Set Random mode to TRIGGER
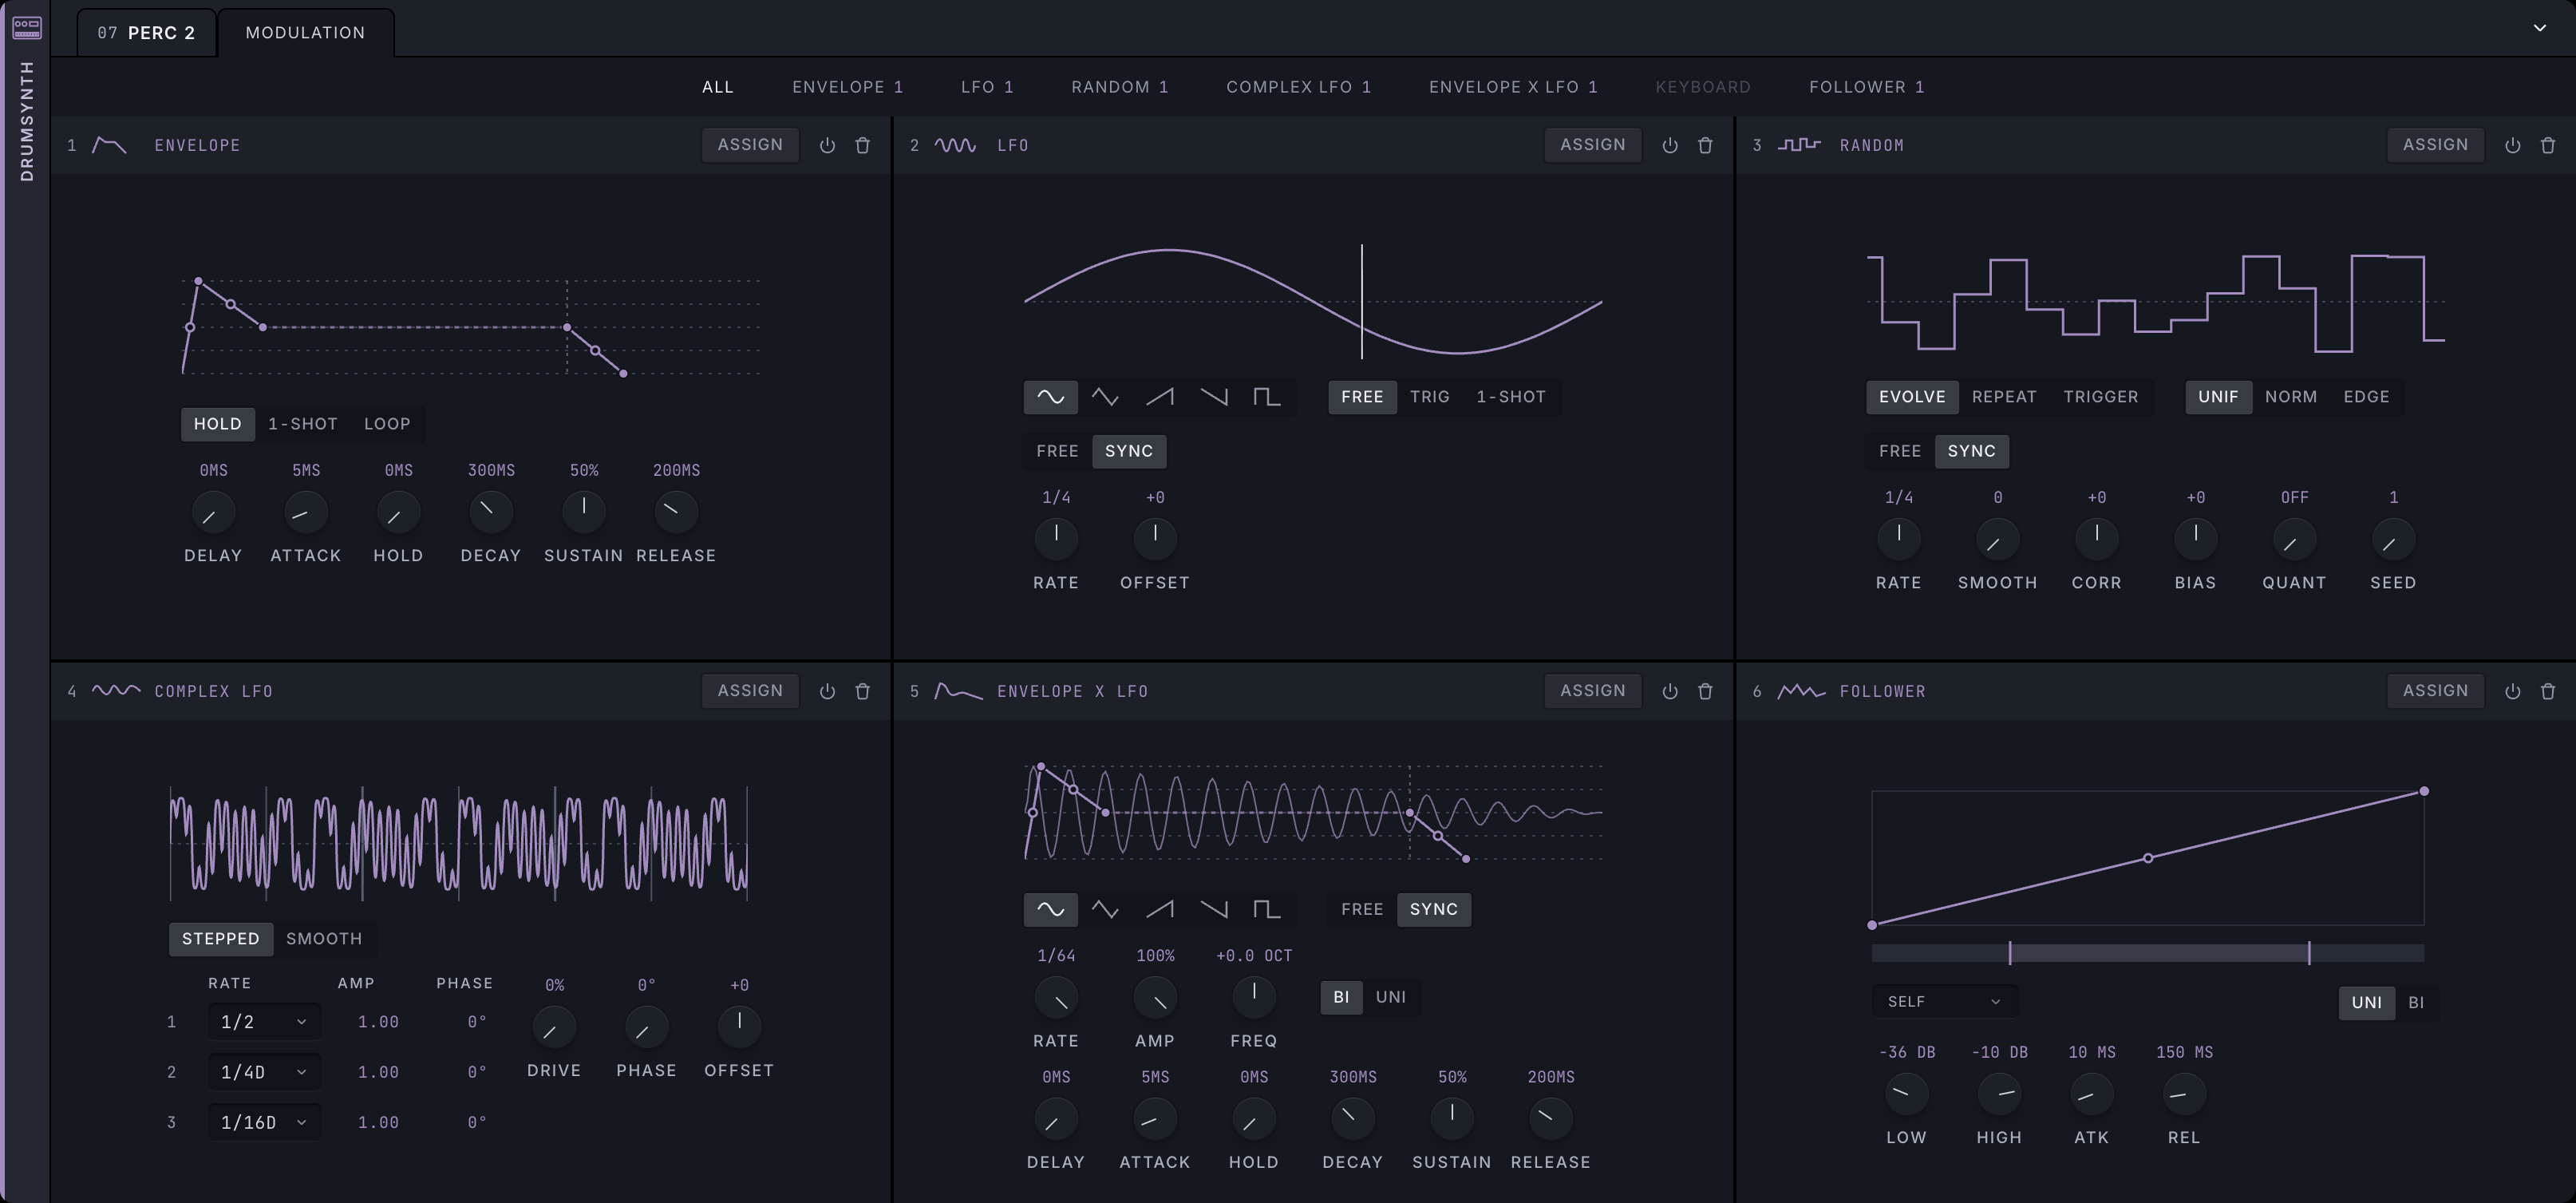 2101,397
